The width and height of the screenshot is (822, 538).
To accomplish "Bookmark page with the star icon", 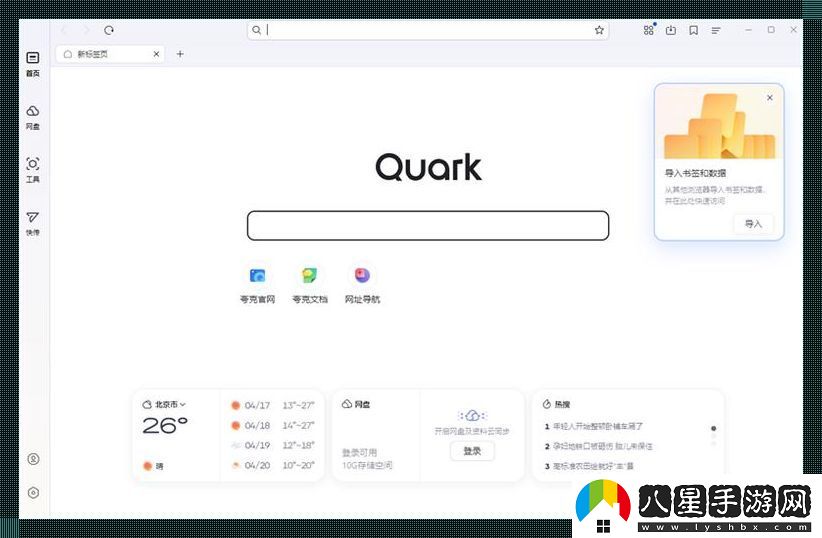I will pos(599,30).
